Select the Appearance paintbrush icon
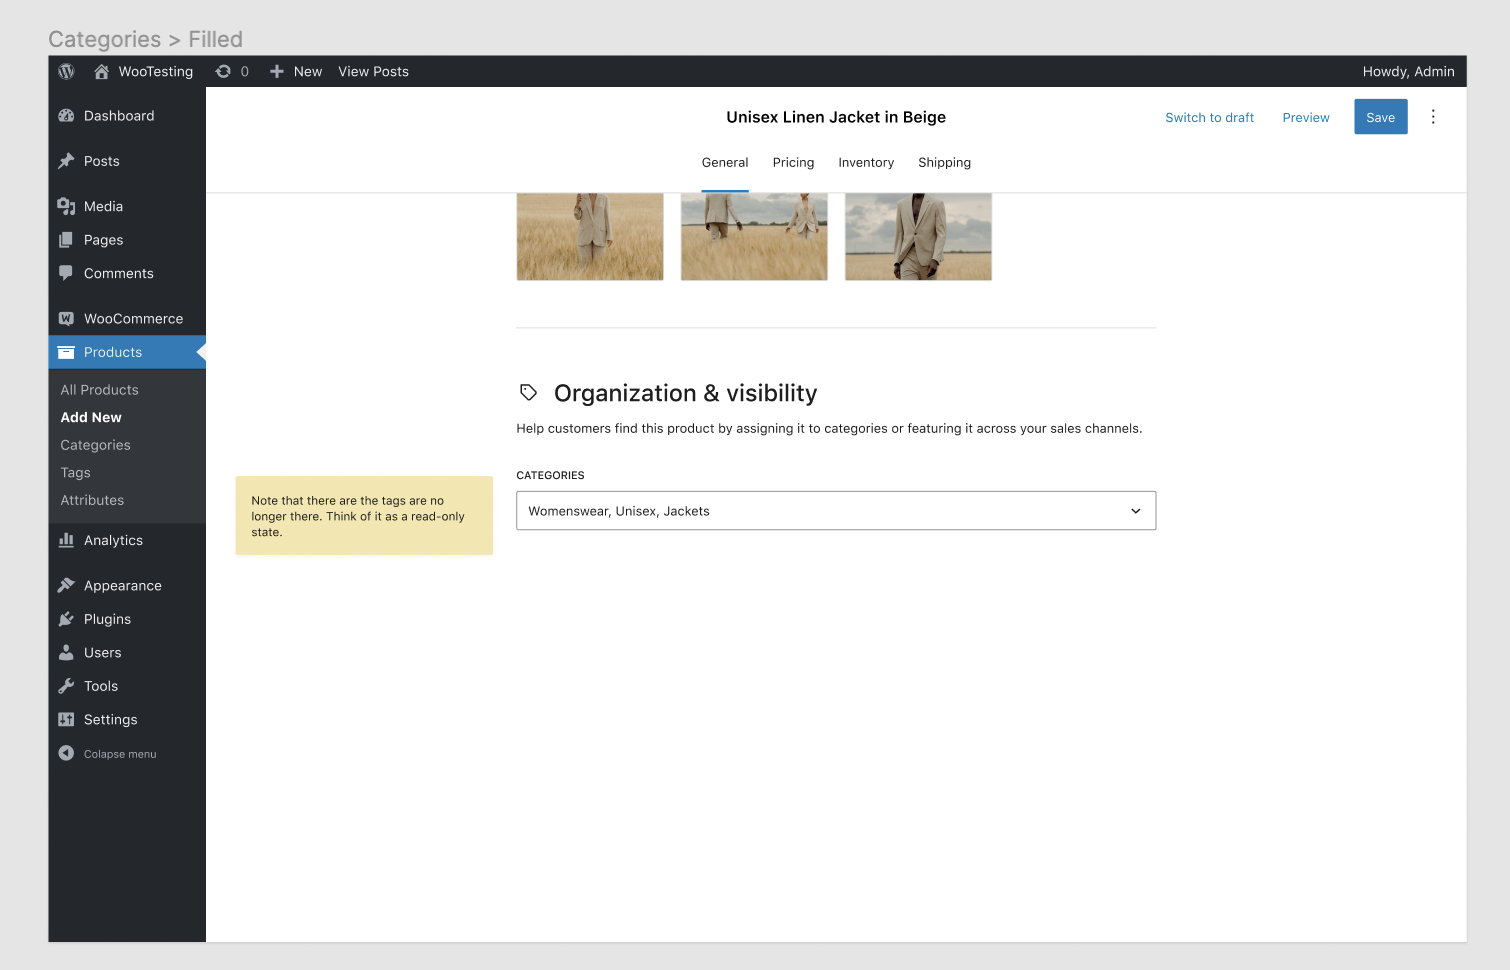 (66, 585)
